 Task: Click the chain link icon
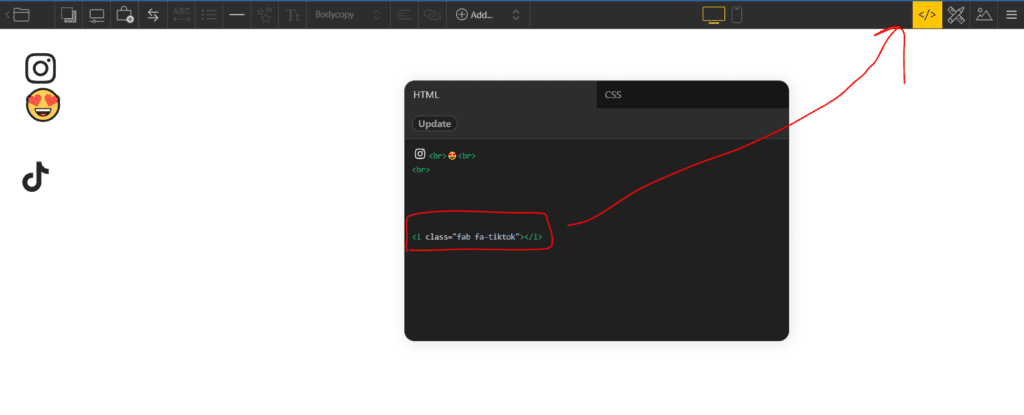(x=432, y=14)
